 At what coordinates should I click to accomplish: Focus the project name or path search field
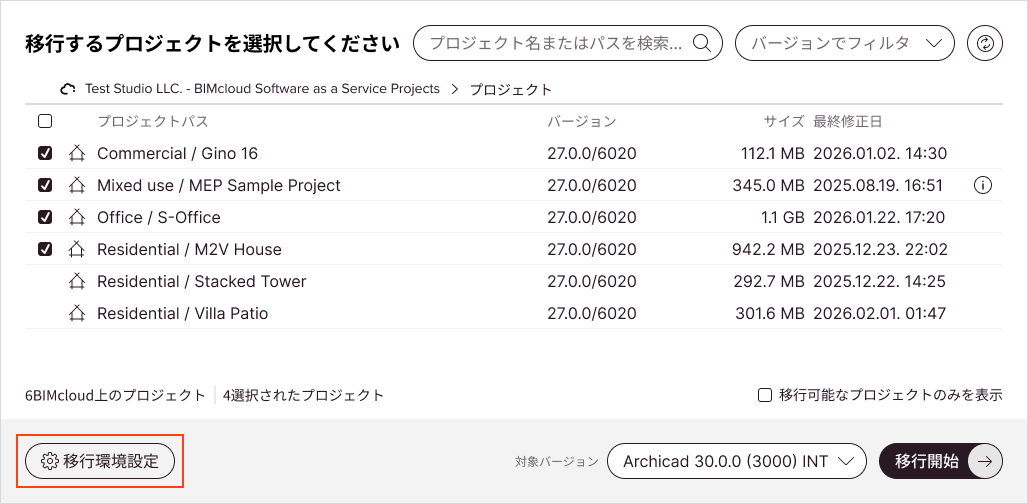coord(568,43)
